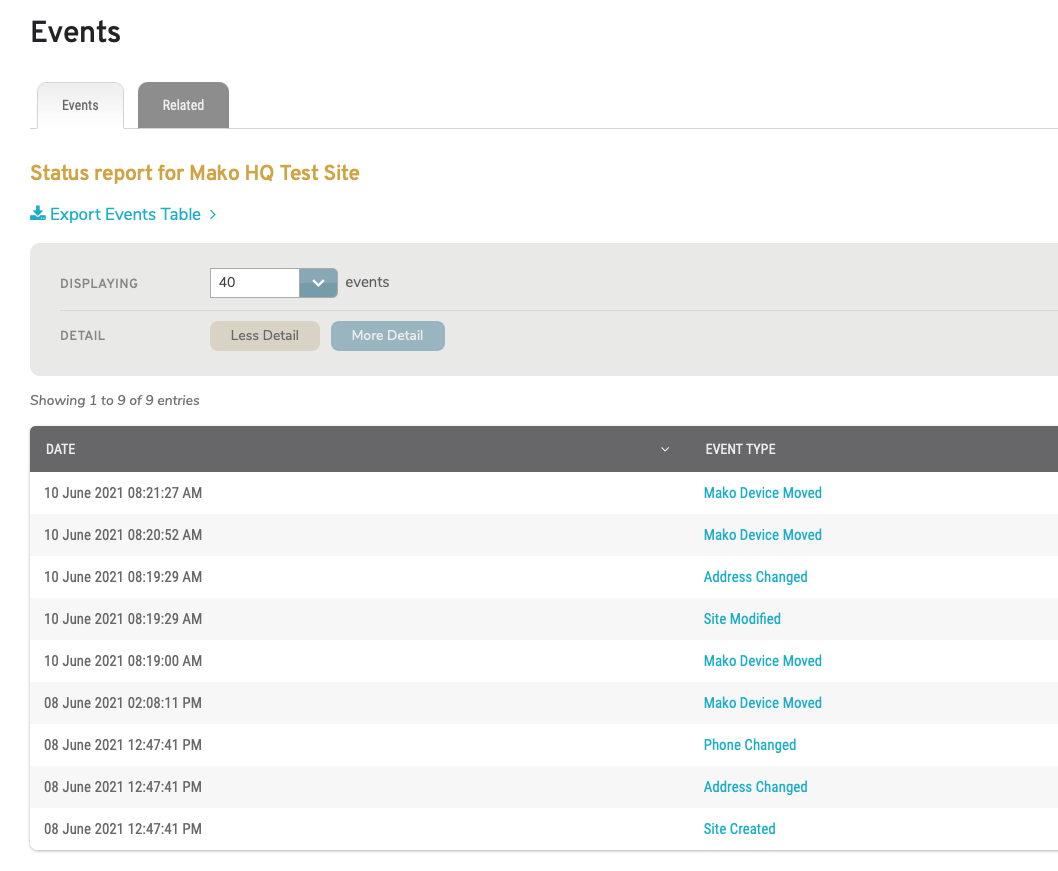Open the Site Modified event details
1058x871 pixels.
pos(742,618)
